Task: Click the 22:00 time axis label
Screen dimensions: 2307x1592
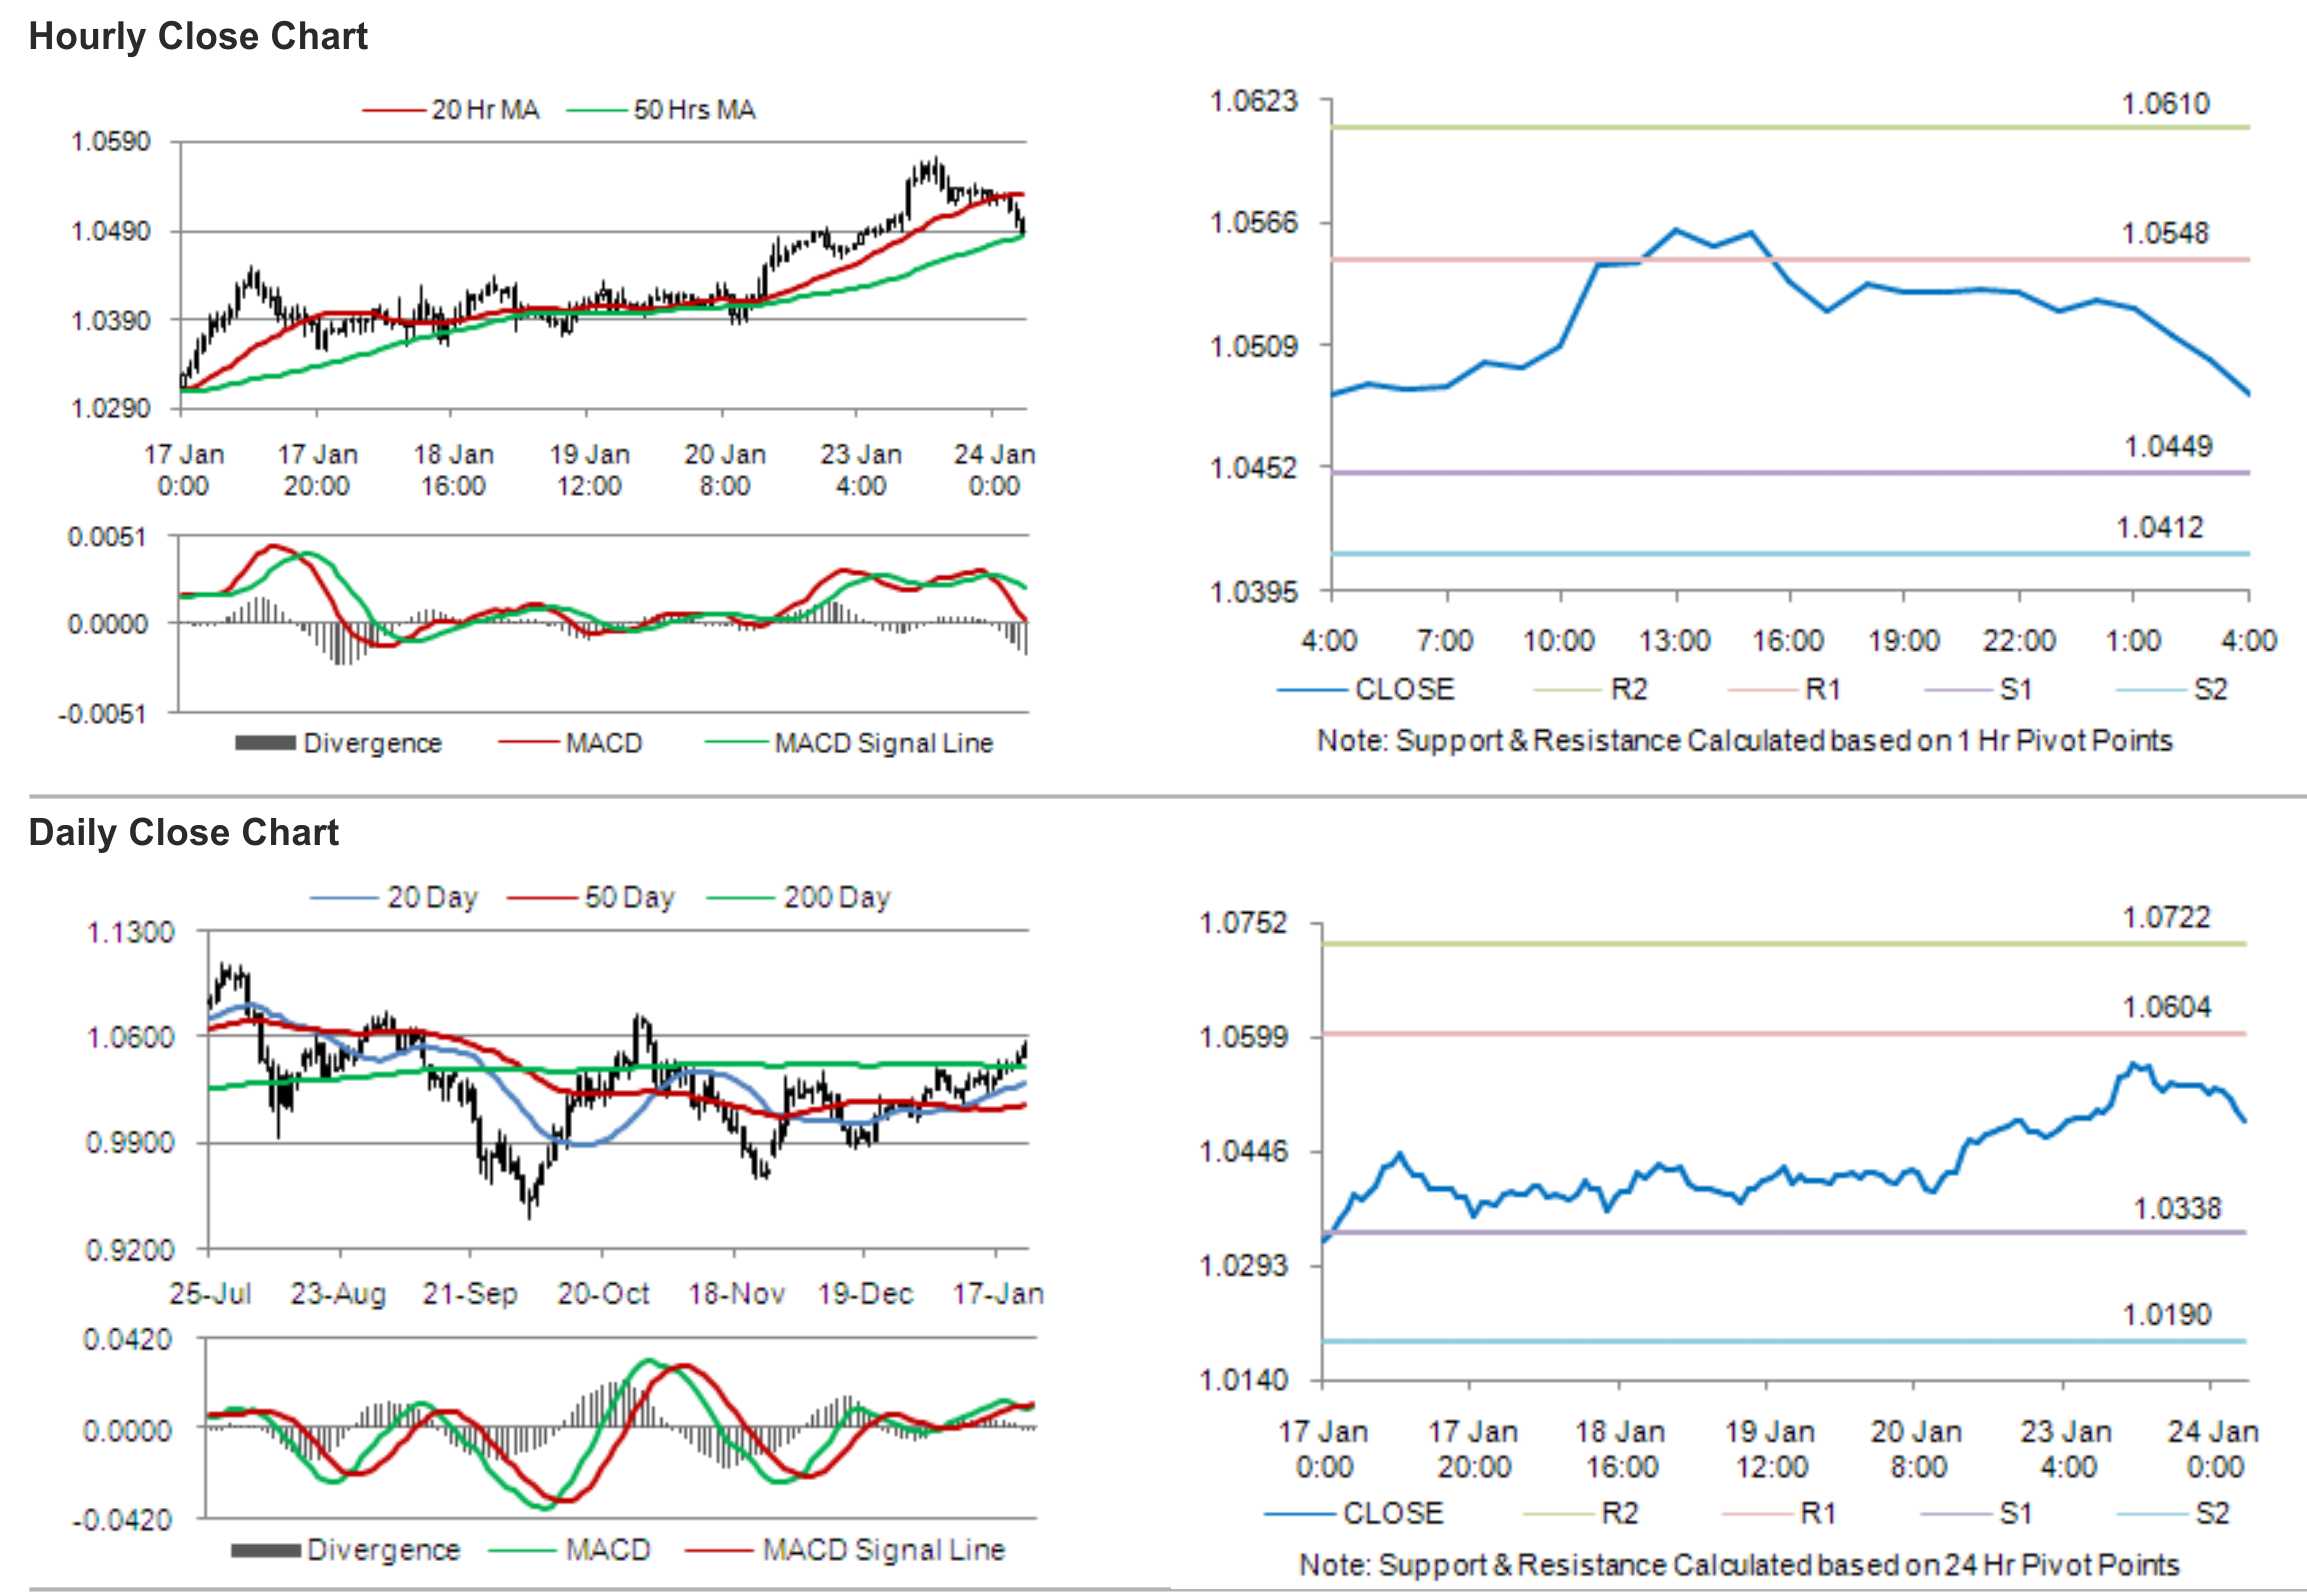Action: click(x=2019, y=641)
